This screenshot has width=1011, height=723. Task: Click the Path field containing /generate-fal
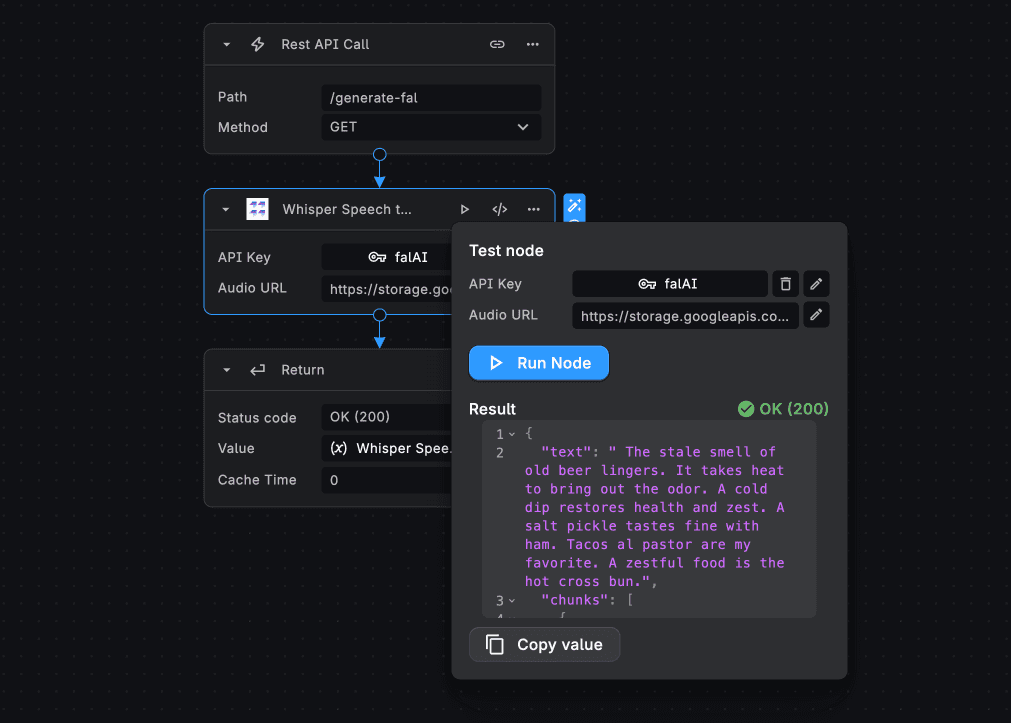click(x=431, y=98)
